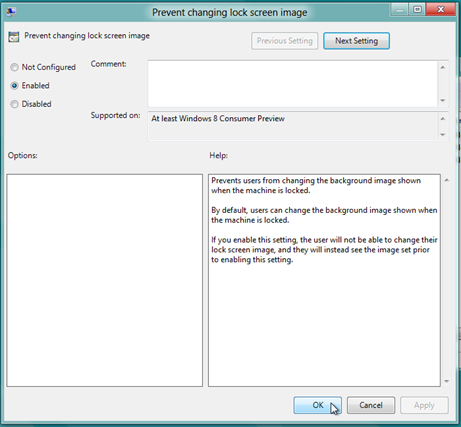Click the Comment box scroll up arrow

pos(443,67)
